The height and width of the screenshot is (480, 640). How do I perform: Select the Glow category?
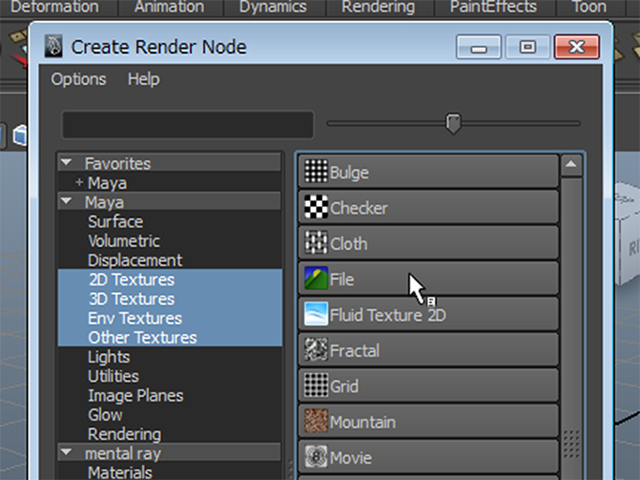pos(105,415)
